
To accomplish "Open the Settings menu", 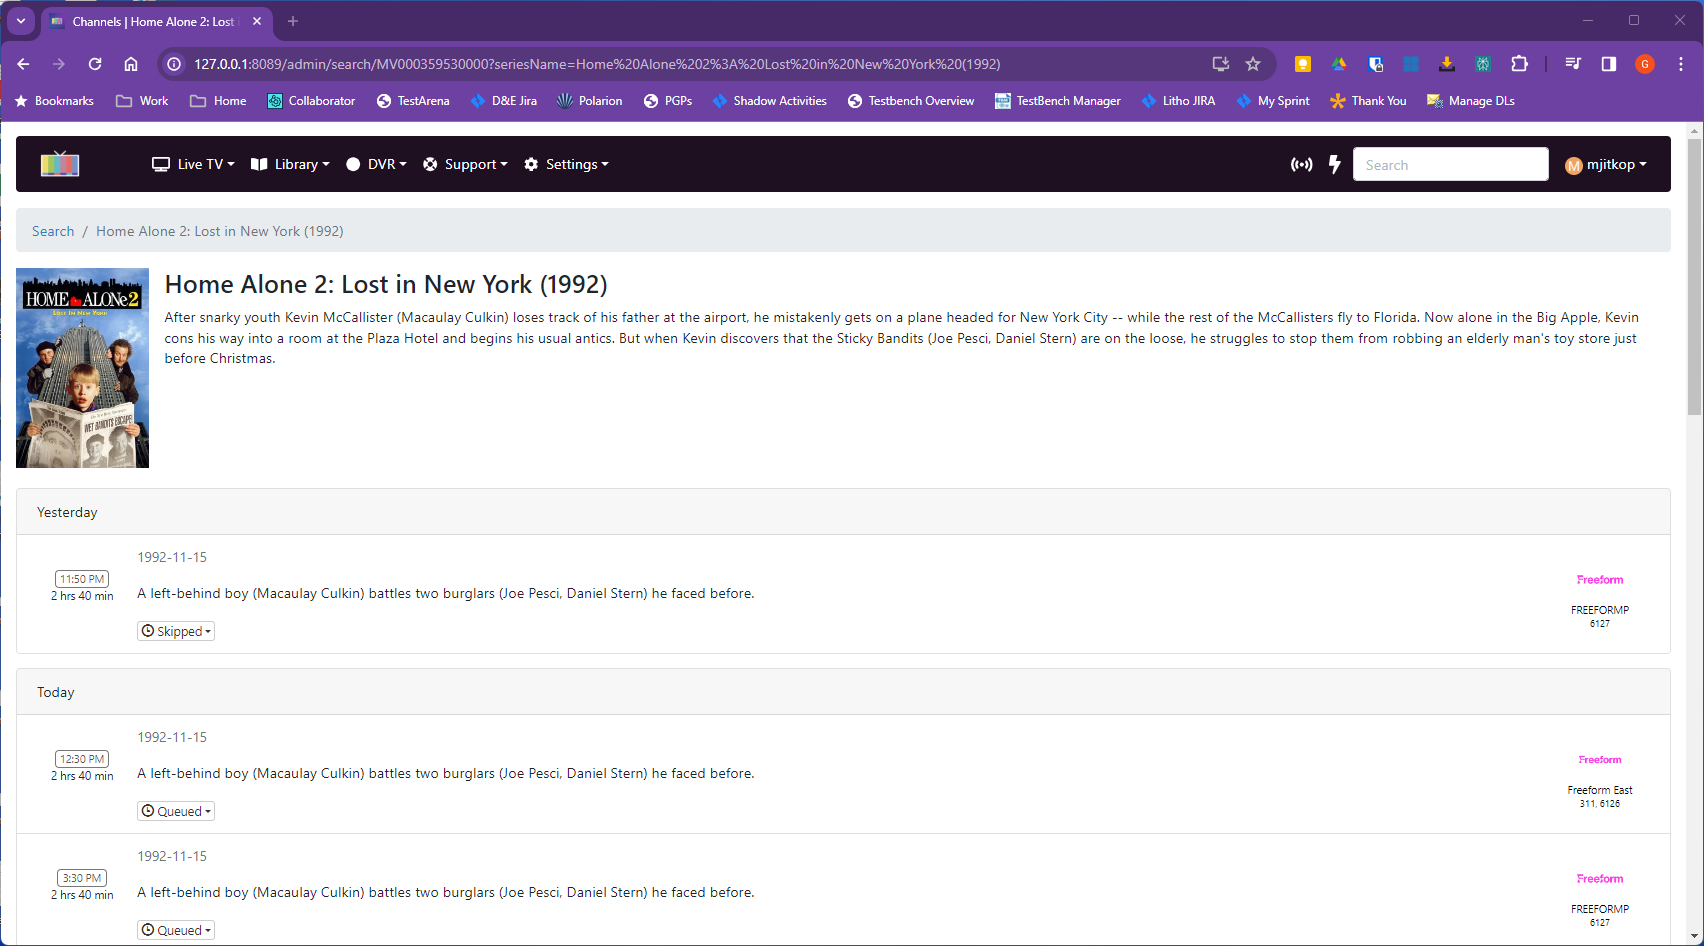I will coord(566,164).
